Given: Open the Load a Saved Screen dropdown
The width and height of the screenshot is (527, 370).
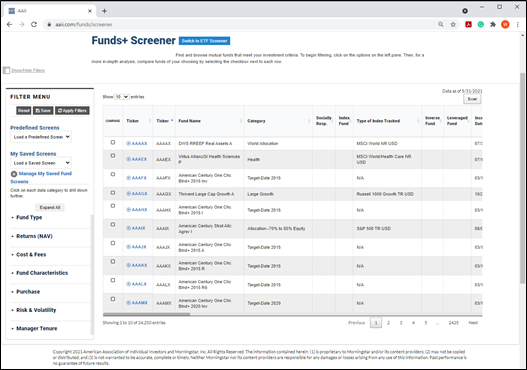Looking at the screenshot, I should coord(41,163).
